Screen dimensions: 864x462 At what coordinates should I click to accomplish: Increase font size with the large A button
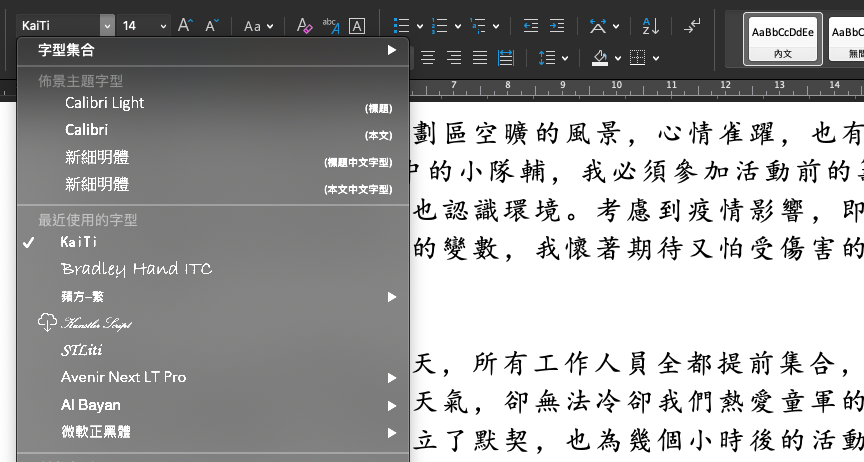tap(185, 25)
